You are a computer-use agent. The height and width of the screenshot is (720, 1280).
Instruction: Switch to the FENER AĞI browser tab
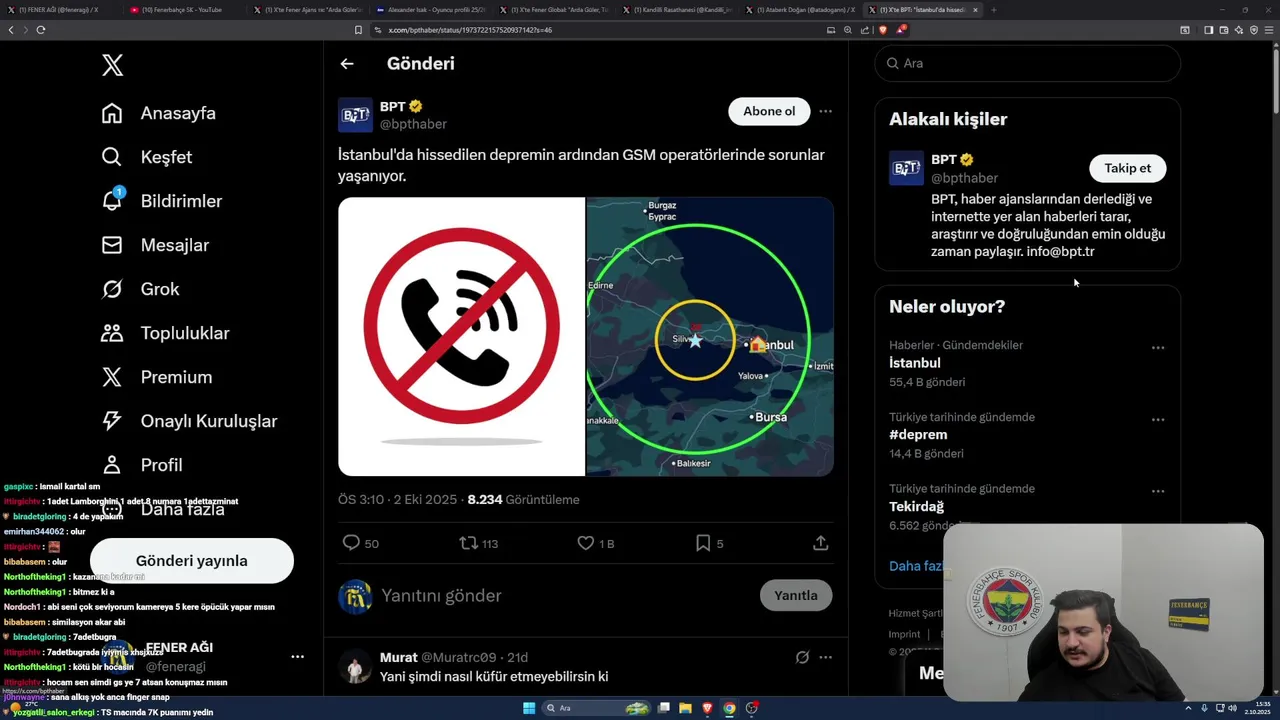(60, 10)
